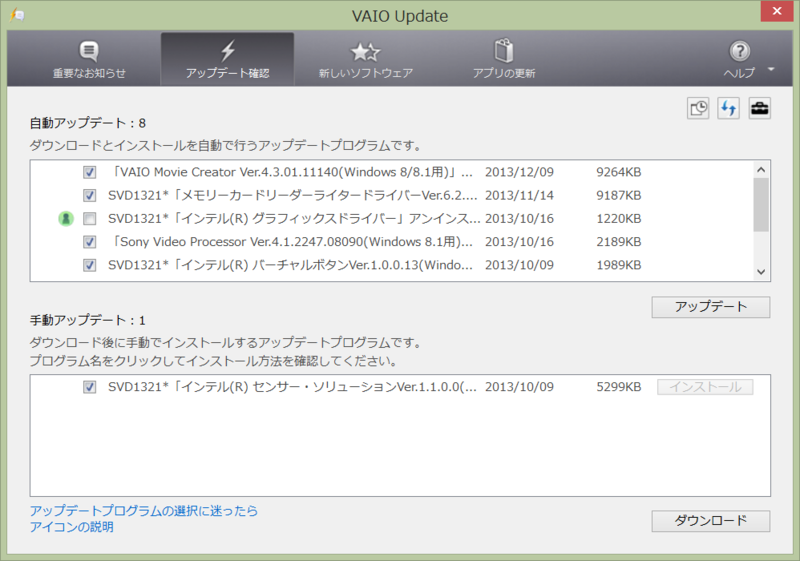The image size is (800, 561).
Task: Click the インストール button
Action: click(x=705, y=387)
